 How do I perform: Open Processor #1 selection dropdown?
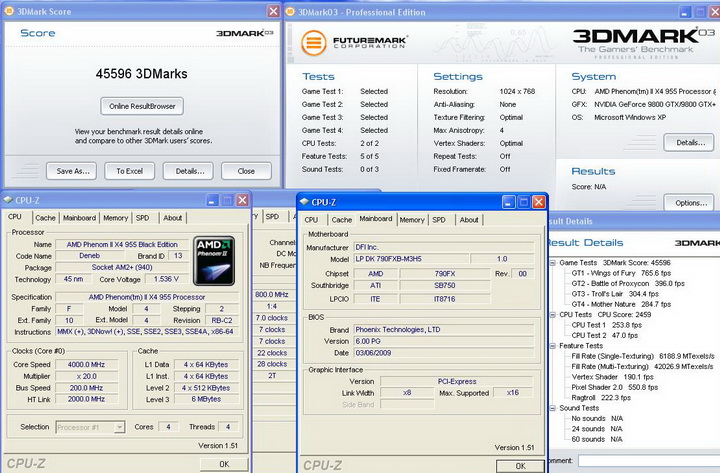coord(119,427)
